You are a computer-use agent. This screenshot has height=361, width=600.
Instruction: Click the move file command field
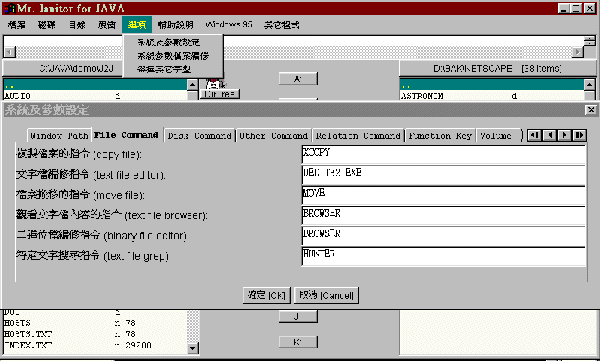click(x=443, y=195)
